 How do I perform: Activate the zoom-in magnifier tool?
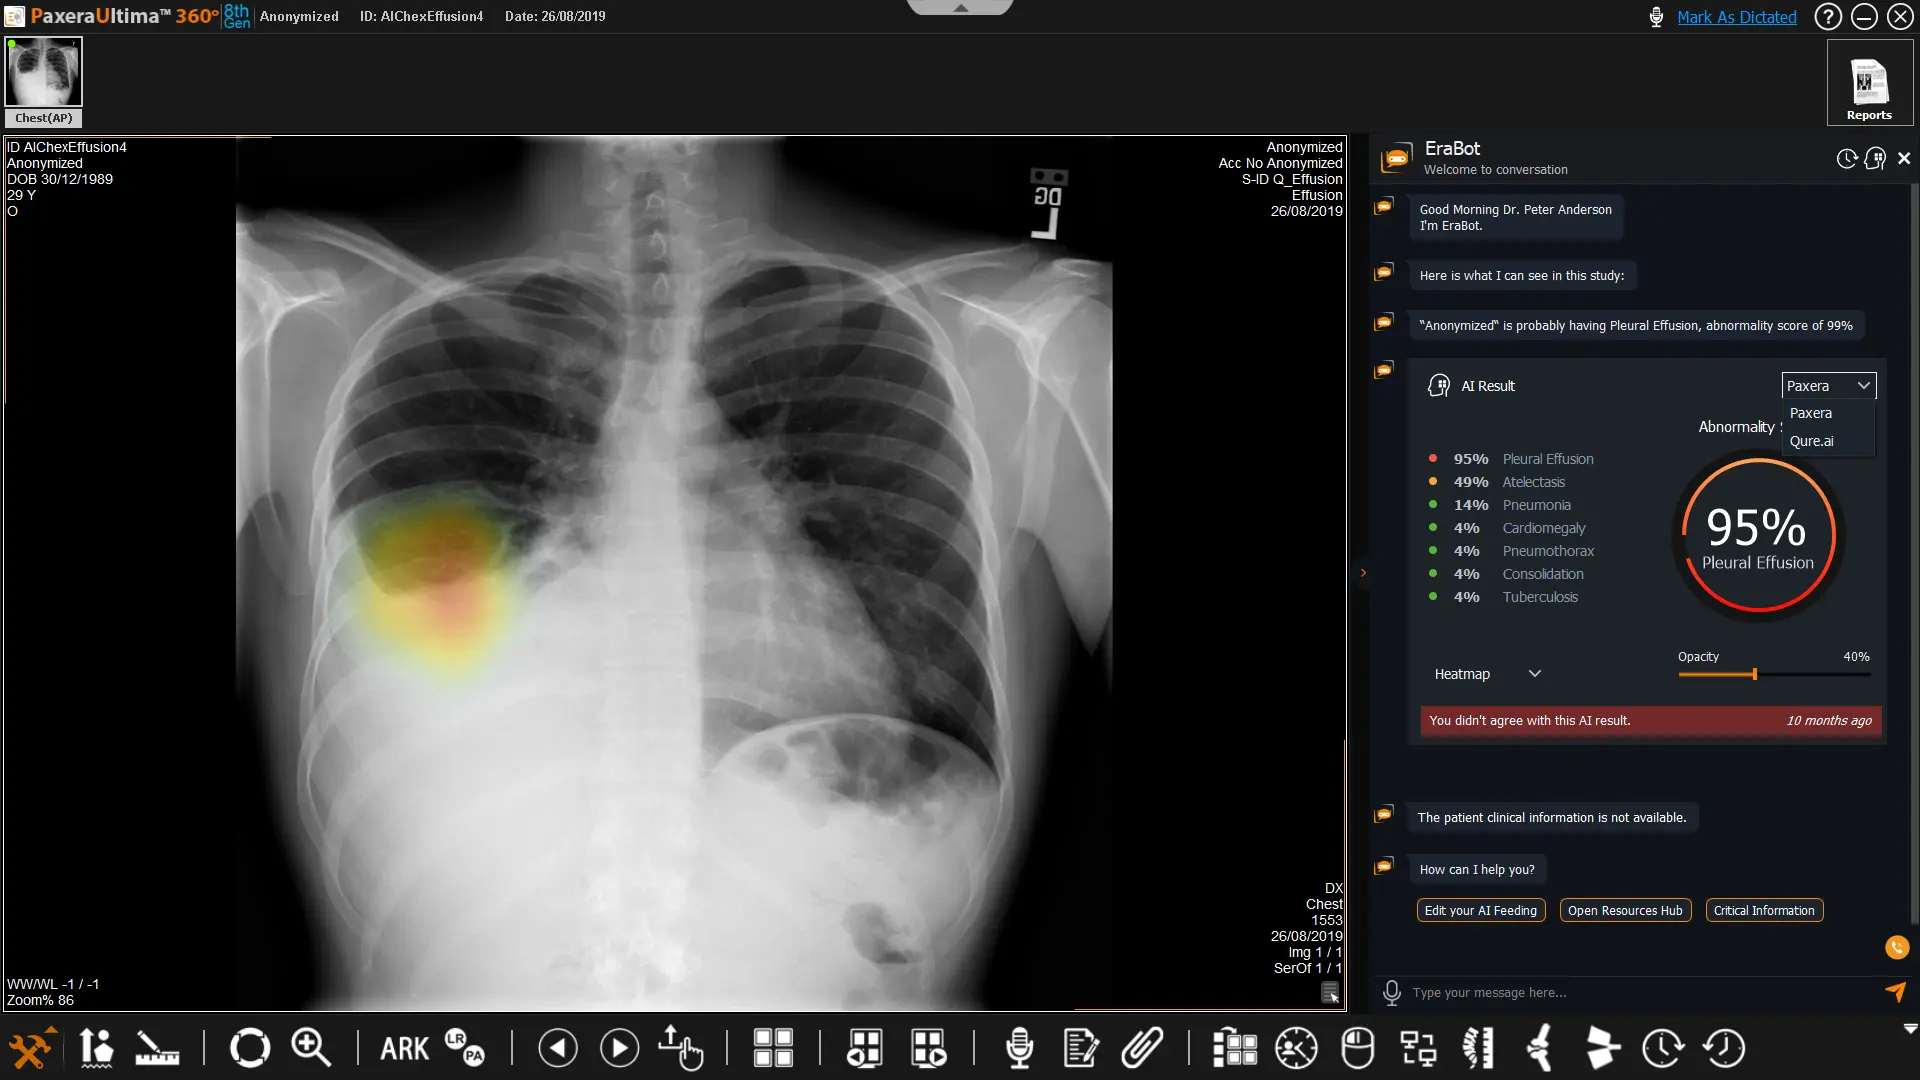pos(311,1048)
